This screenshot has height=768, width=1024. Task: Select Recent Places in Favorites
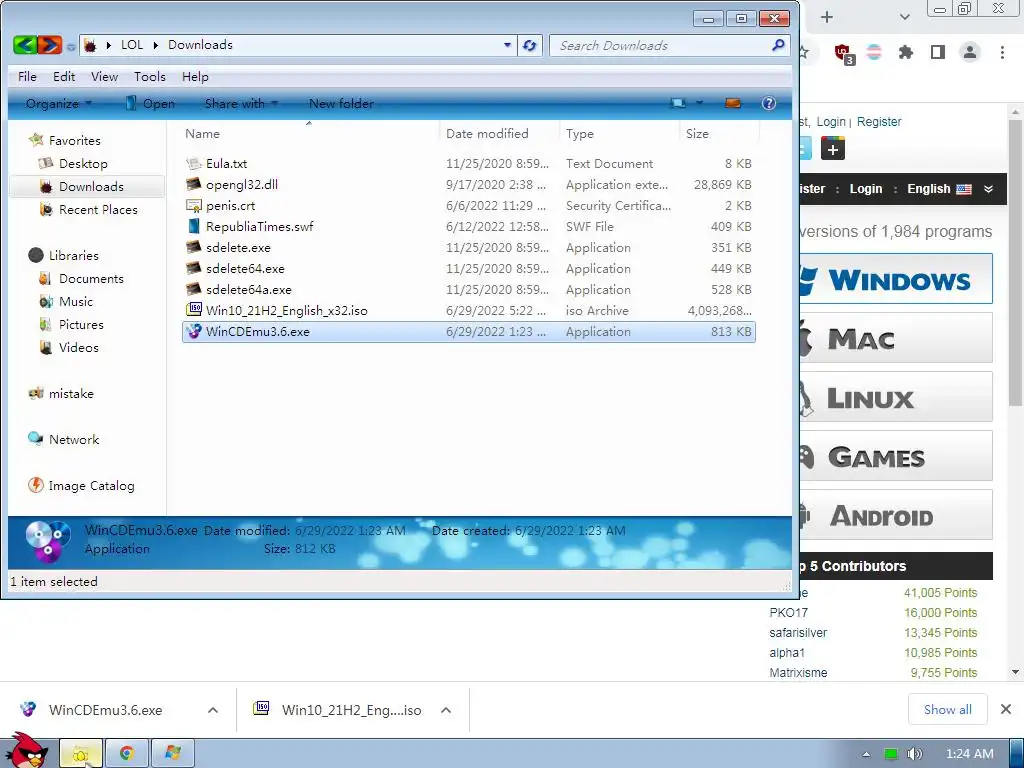pyautogui.click(x=98, y=210)
